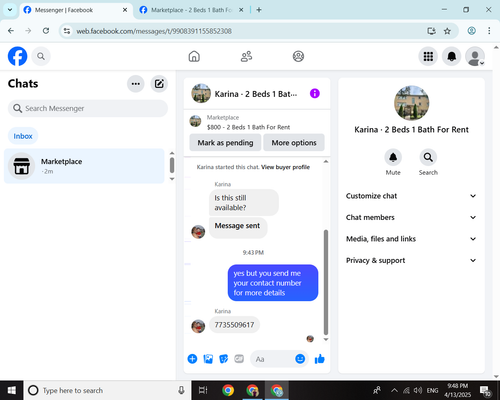Open more actions plus icon in composer
Screen dimensions: 500x400
click(x=192, y=359)
